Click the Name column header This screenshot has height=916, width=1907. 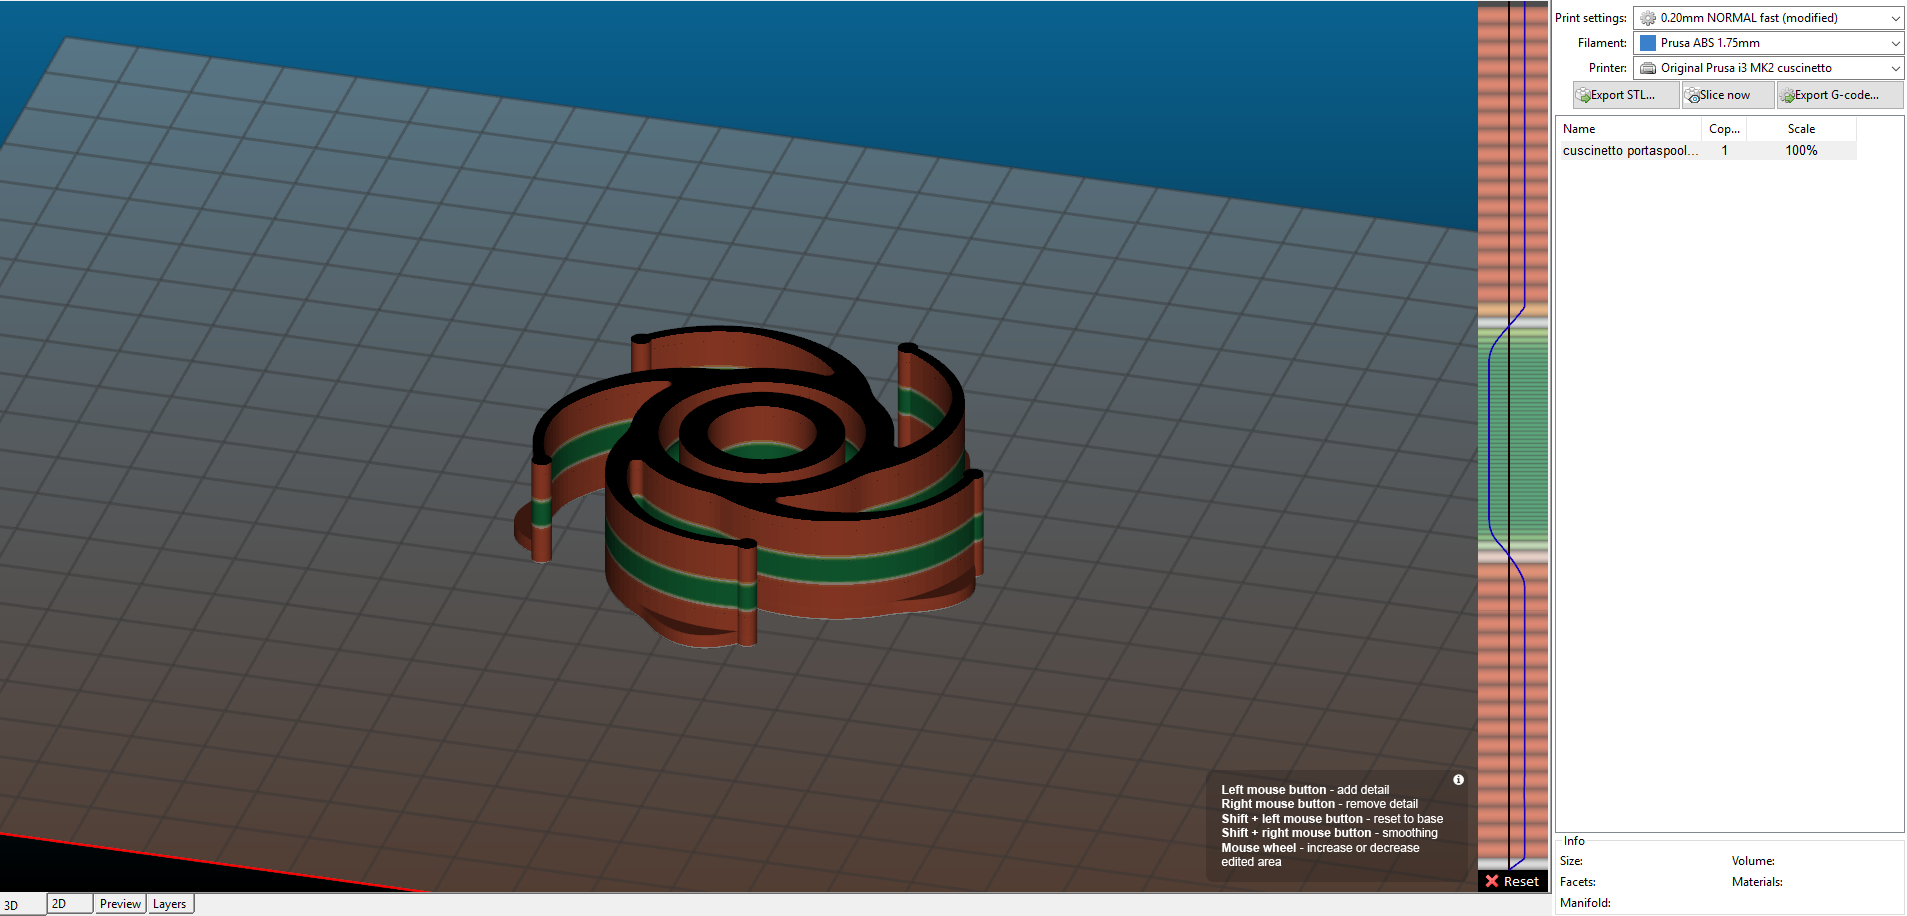coord(1629,129)
